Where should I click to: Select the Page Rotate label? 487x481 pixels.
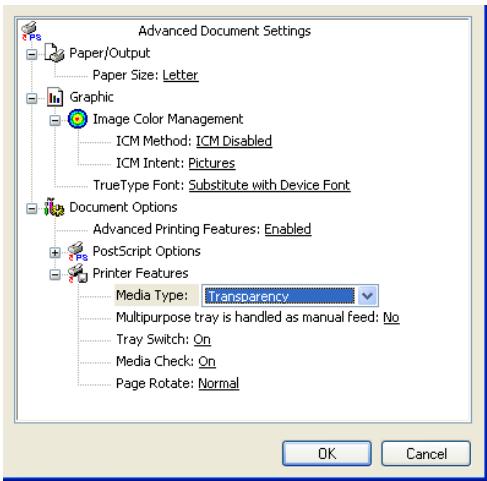(155, 384)
